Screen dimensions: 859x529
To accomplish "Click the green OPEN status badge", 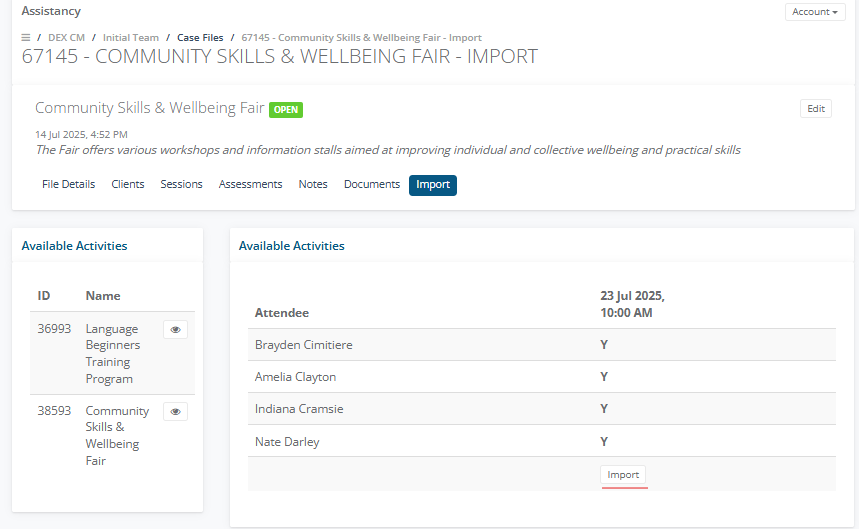I will point(286,110).
